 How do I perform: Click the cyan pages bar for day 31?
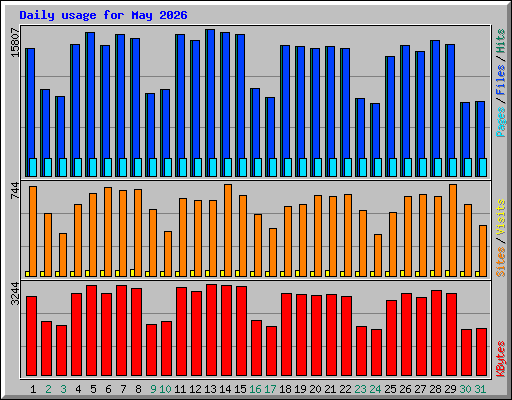[483, 167]
